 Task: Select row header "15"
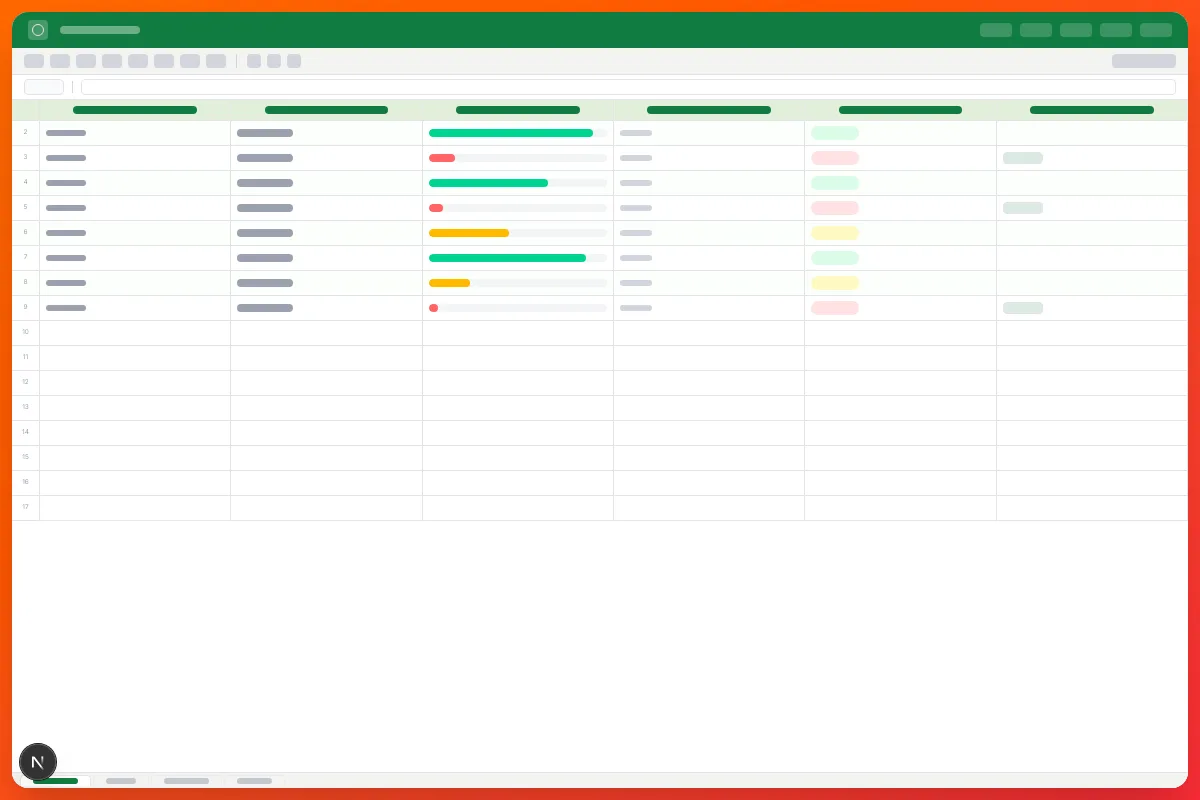(26, 458)
